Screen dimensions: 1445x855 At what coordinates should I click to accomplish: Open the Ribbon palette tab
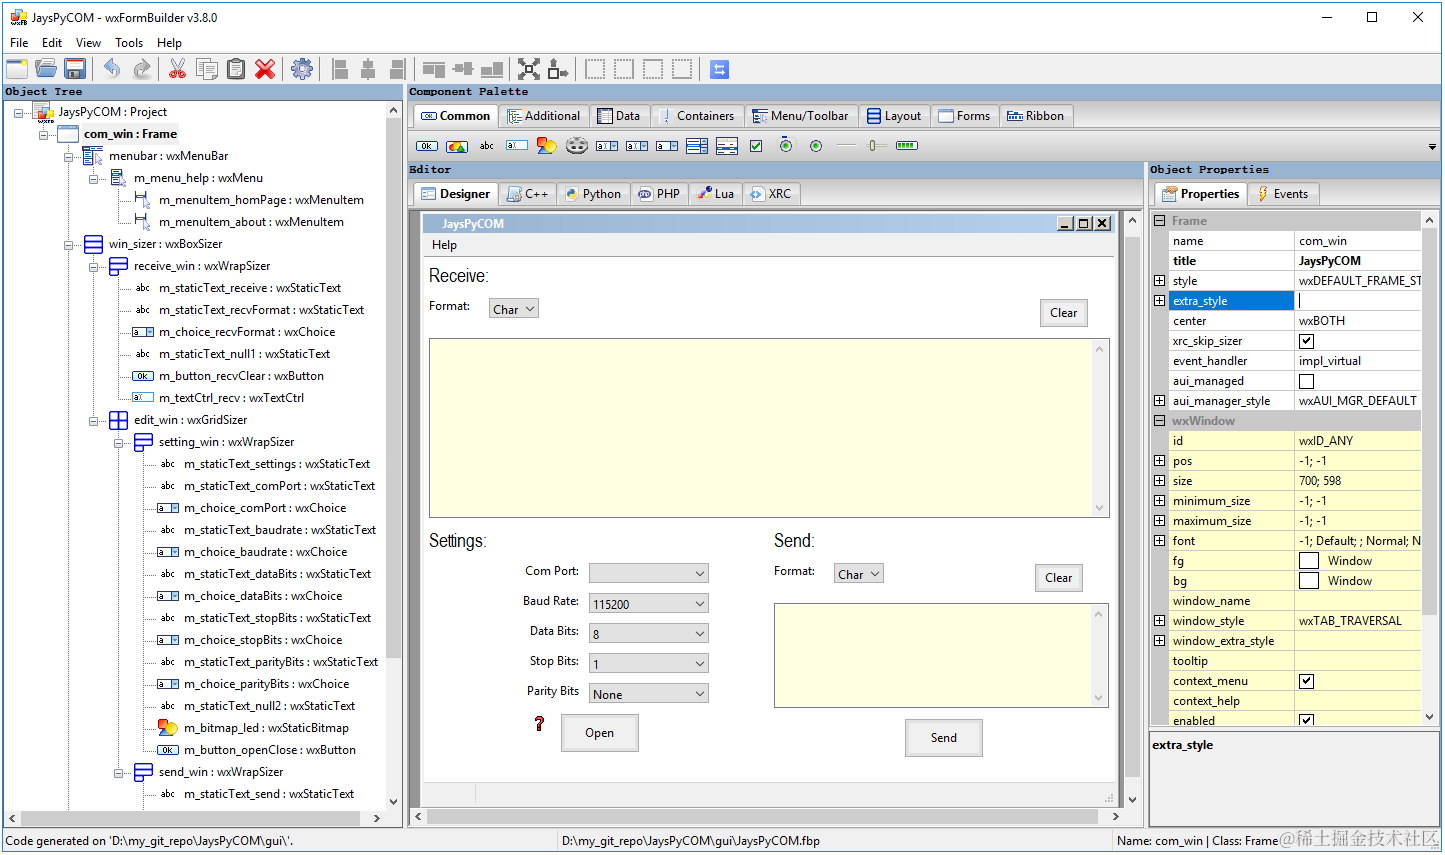tap(1036, 116)
